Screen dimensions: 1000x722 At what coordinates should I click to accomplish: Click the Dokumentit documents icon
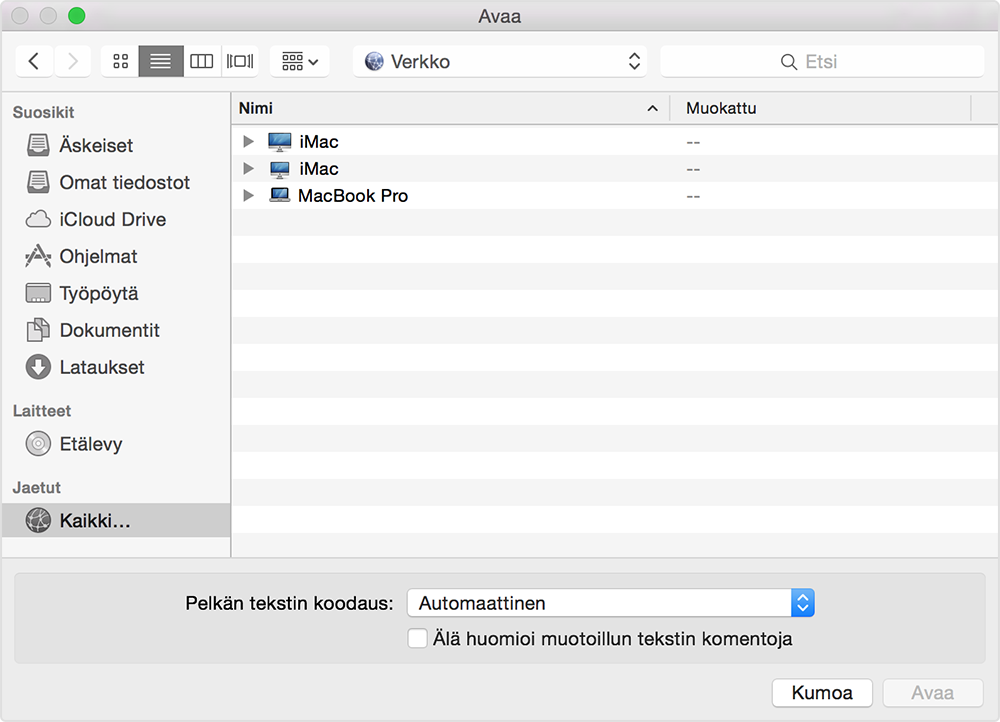tap(38, 330)
